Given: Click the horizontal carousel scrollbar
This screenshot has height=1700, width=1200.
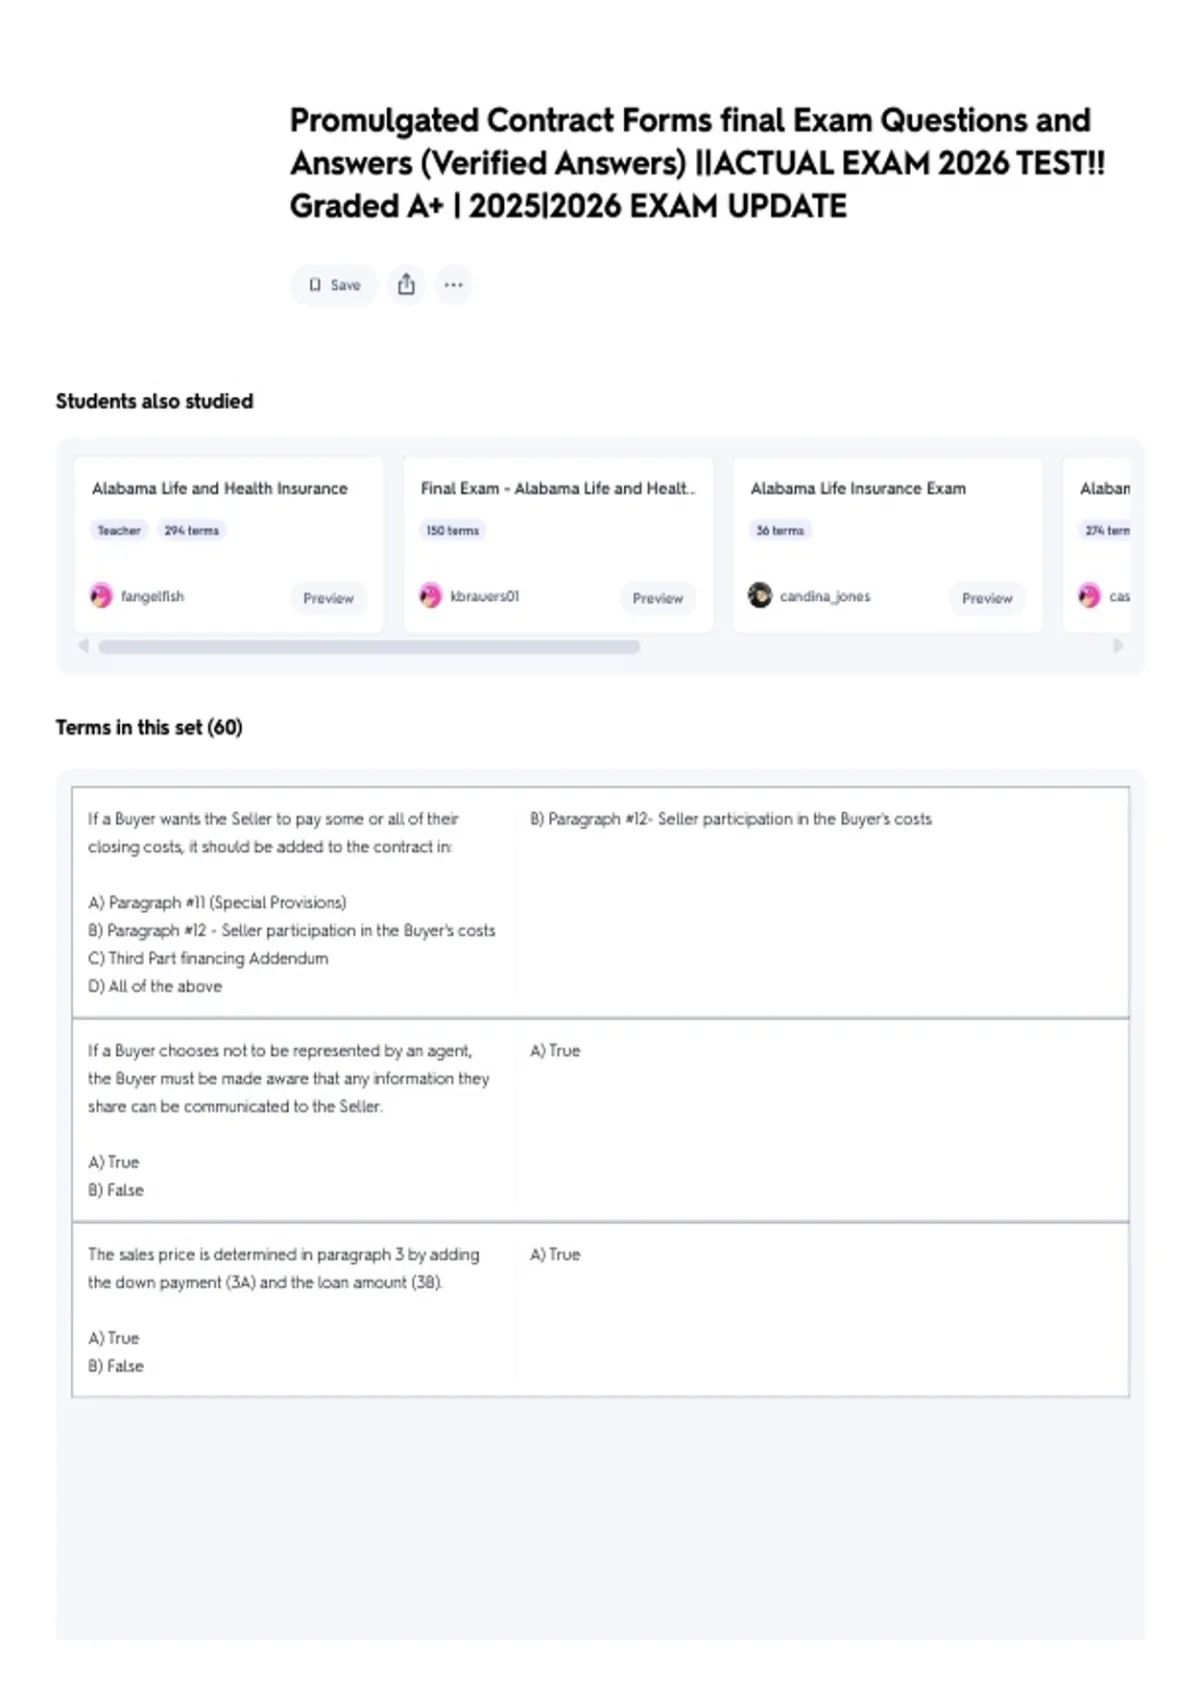Looking at the screenshot, I should (x=369, y=647).
